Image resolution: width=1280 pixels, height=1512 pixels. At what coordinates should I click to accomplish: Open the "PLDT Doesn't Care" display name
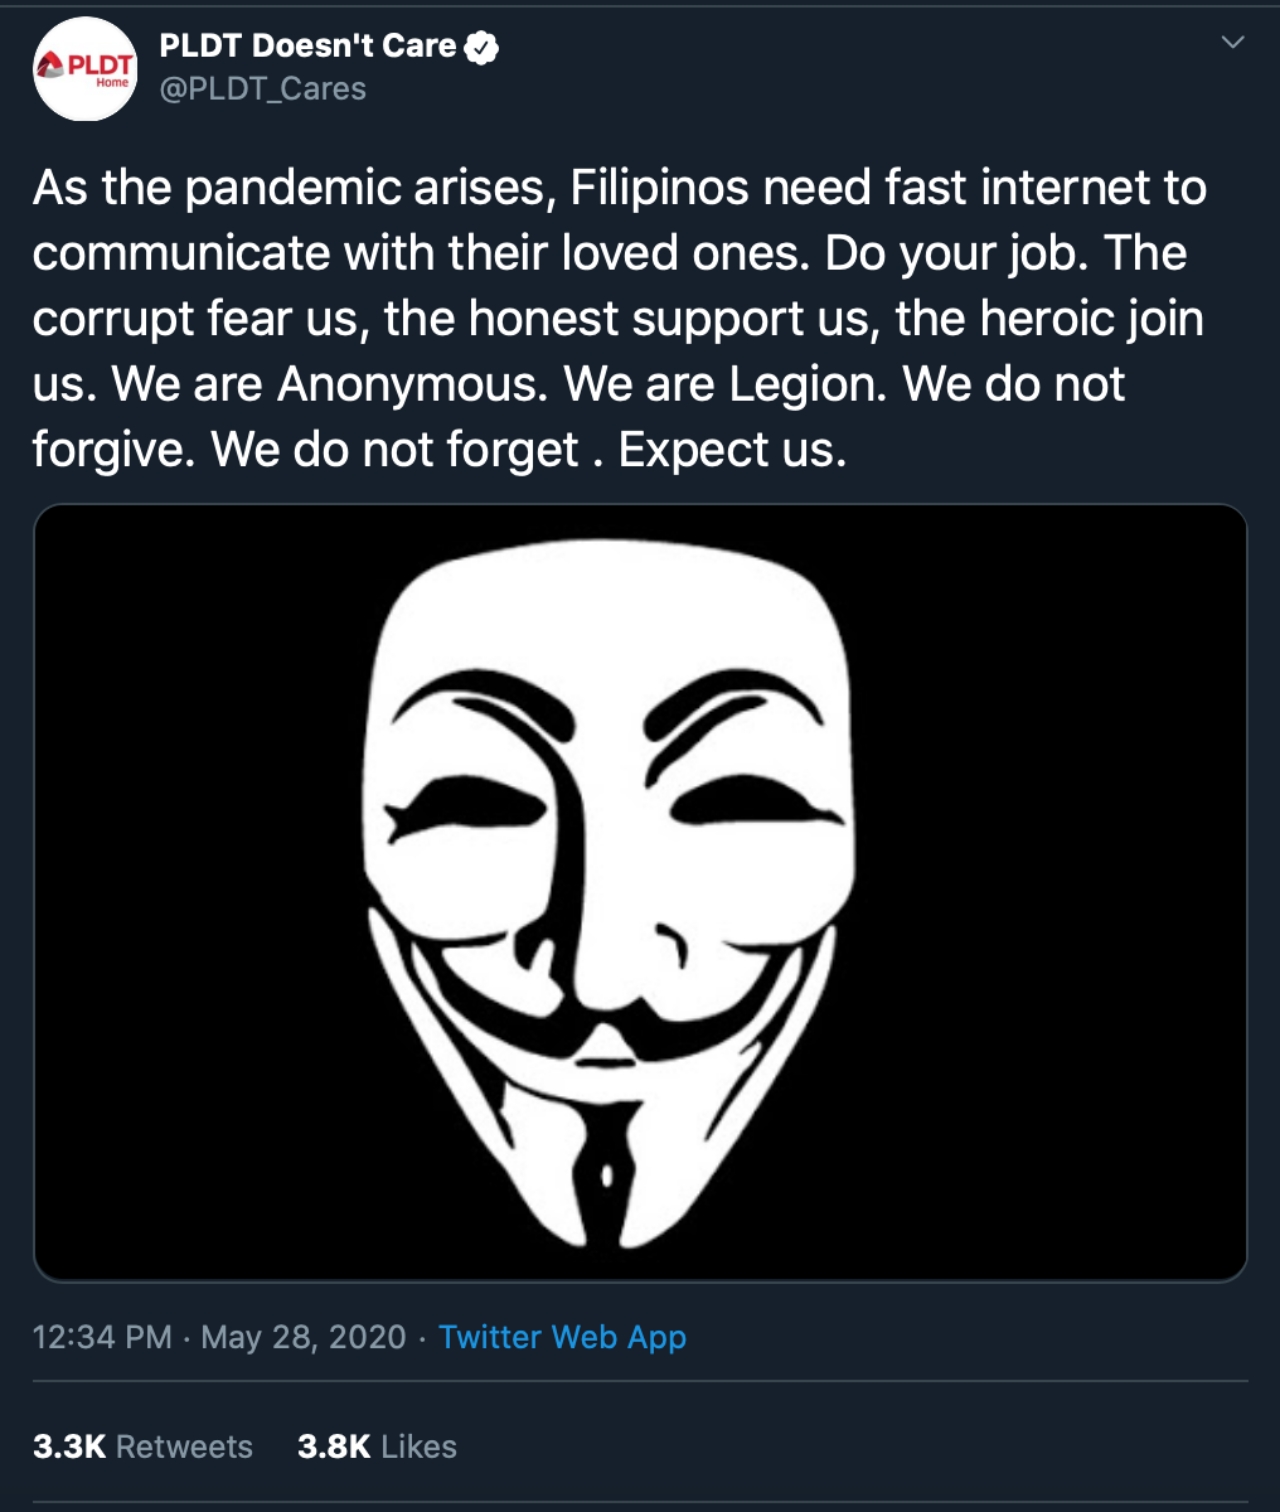(x=307, y=46)
